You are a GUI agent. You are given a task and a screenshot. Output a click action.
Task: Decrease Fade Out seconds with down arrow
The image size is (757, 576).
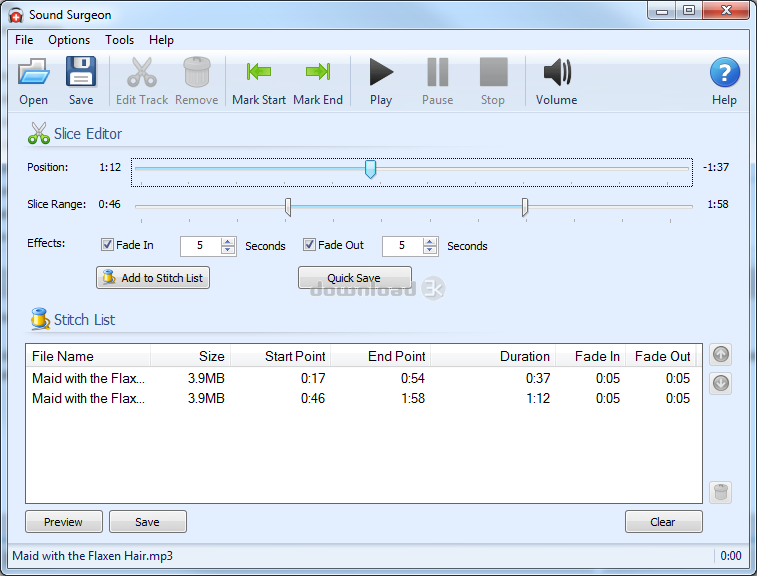(430, 250)
